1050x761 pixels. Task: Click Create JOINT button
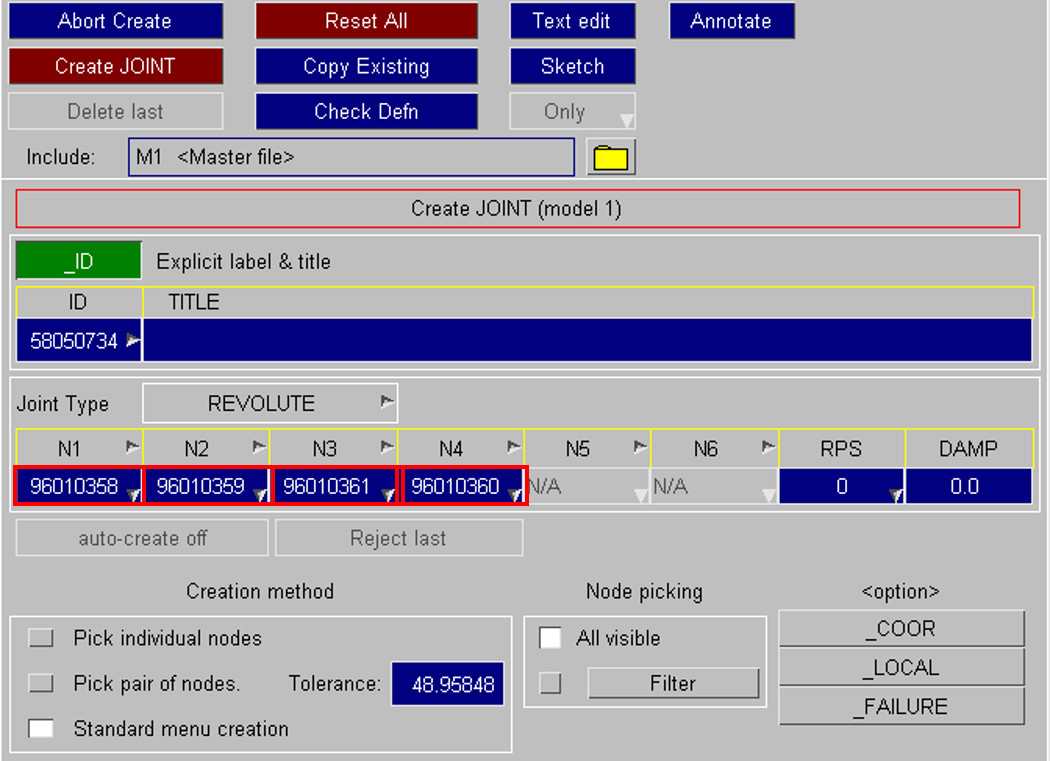pos(115,66)
